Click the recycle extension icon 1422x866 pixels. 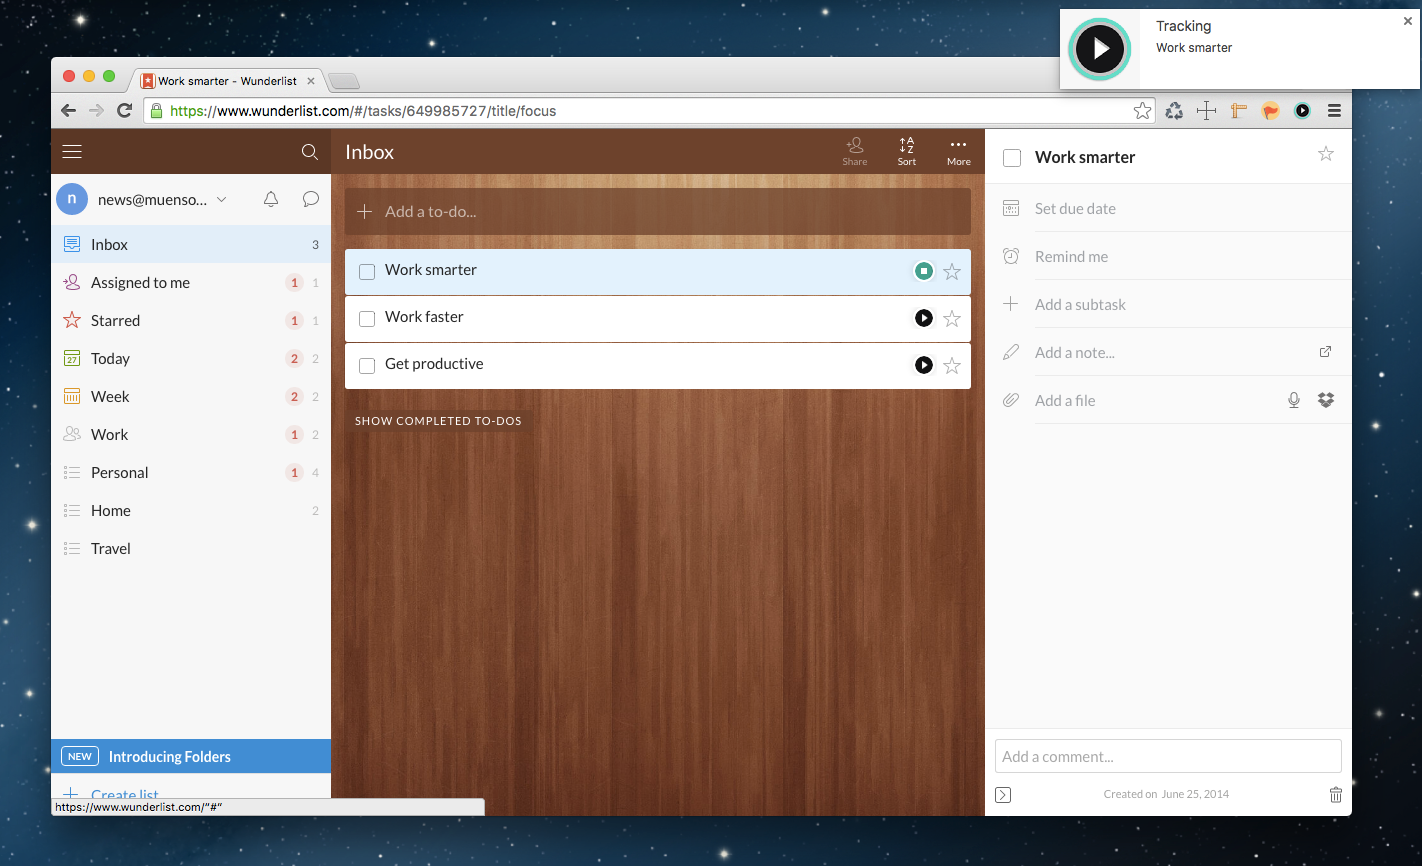pyautogui.click(x=1175, y=111)
